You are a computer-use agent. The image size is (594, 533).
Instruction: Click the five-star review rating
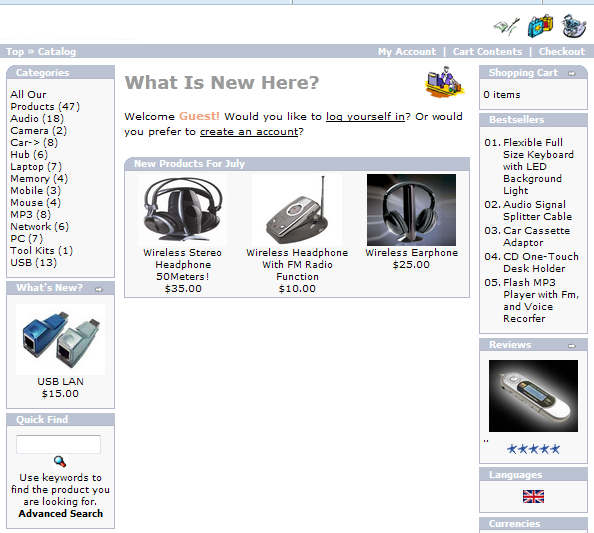click(533, 449)
